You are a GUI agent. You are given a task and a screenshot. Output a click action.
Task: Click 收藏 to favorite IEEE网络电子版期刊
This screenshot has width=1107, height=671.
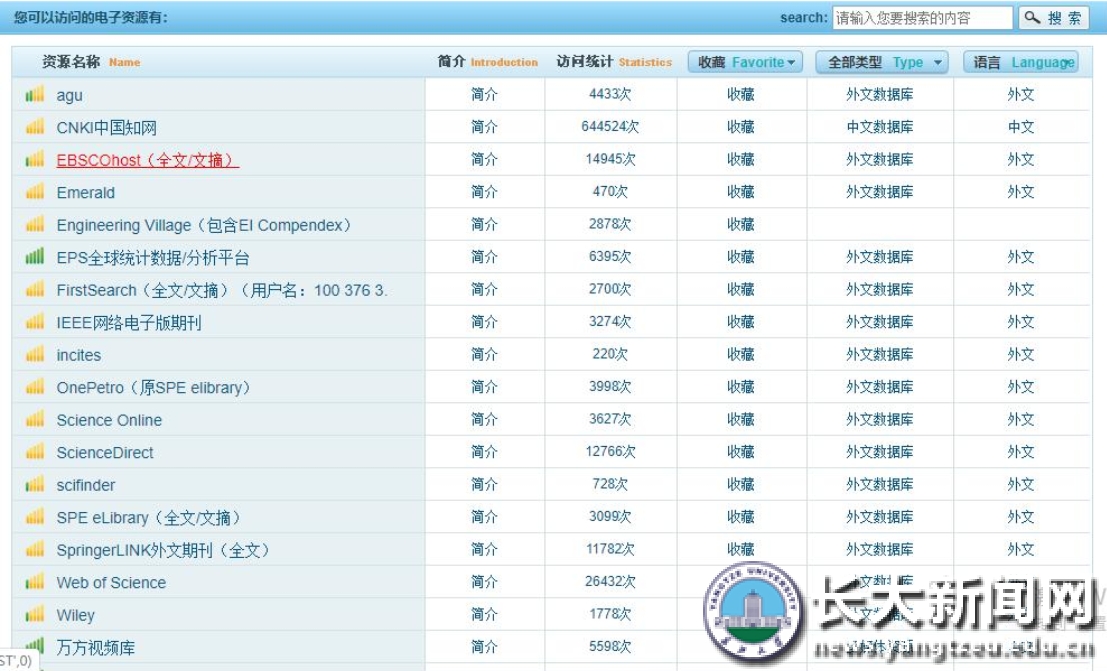pyautogui.click(x=741, y=321)
